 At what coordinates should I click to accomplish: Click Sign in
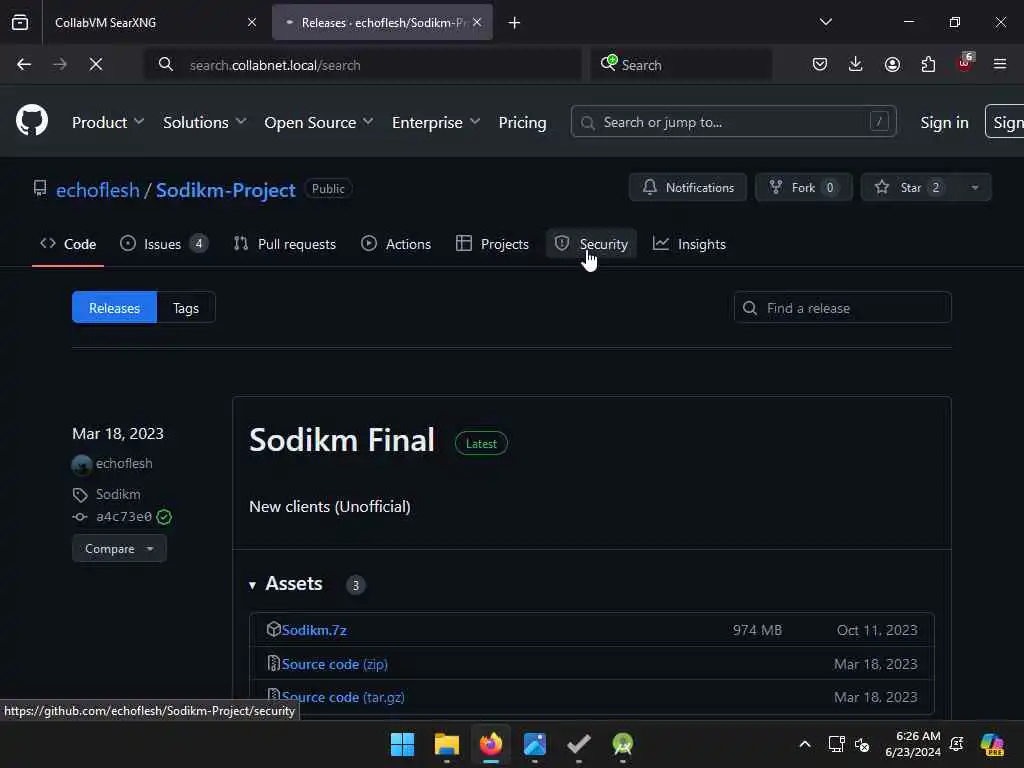pyautogui.click(x=944, y=122)
